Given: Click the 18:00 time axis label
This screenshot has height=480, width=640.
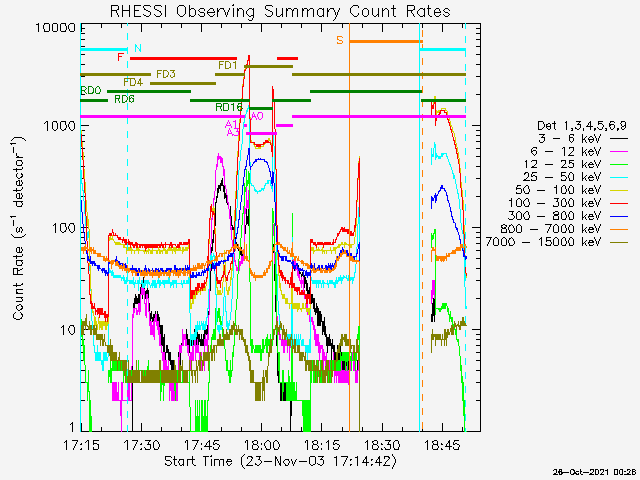Looking at the screenshot, I should pos(262,445).
